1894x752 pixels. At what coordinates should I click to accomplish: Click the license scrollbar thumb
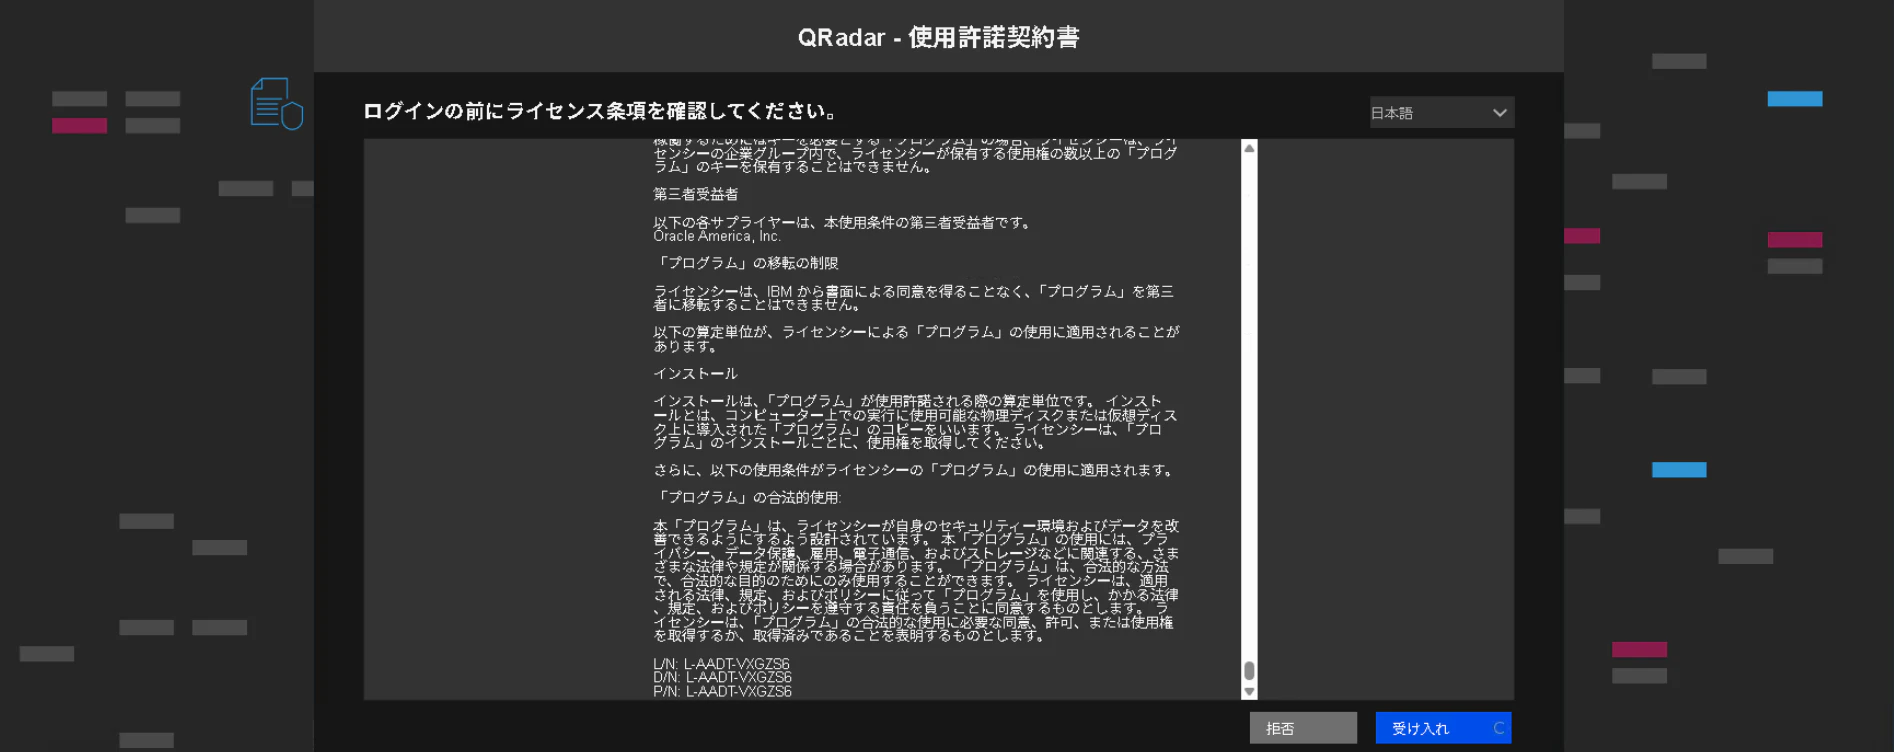[1249, 670]
